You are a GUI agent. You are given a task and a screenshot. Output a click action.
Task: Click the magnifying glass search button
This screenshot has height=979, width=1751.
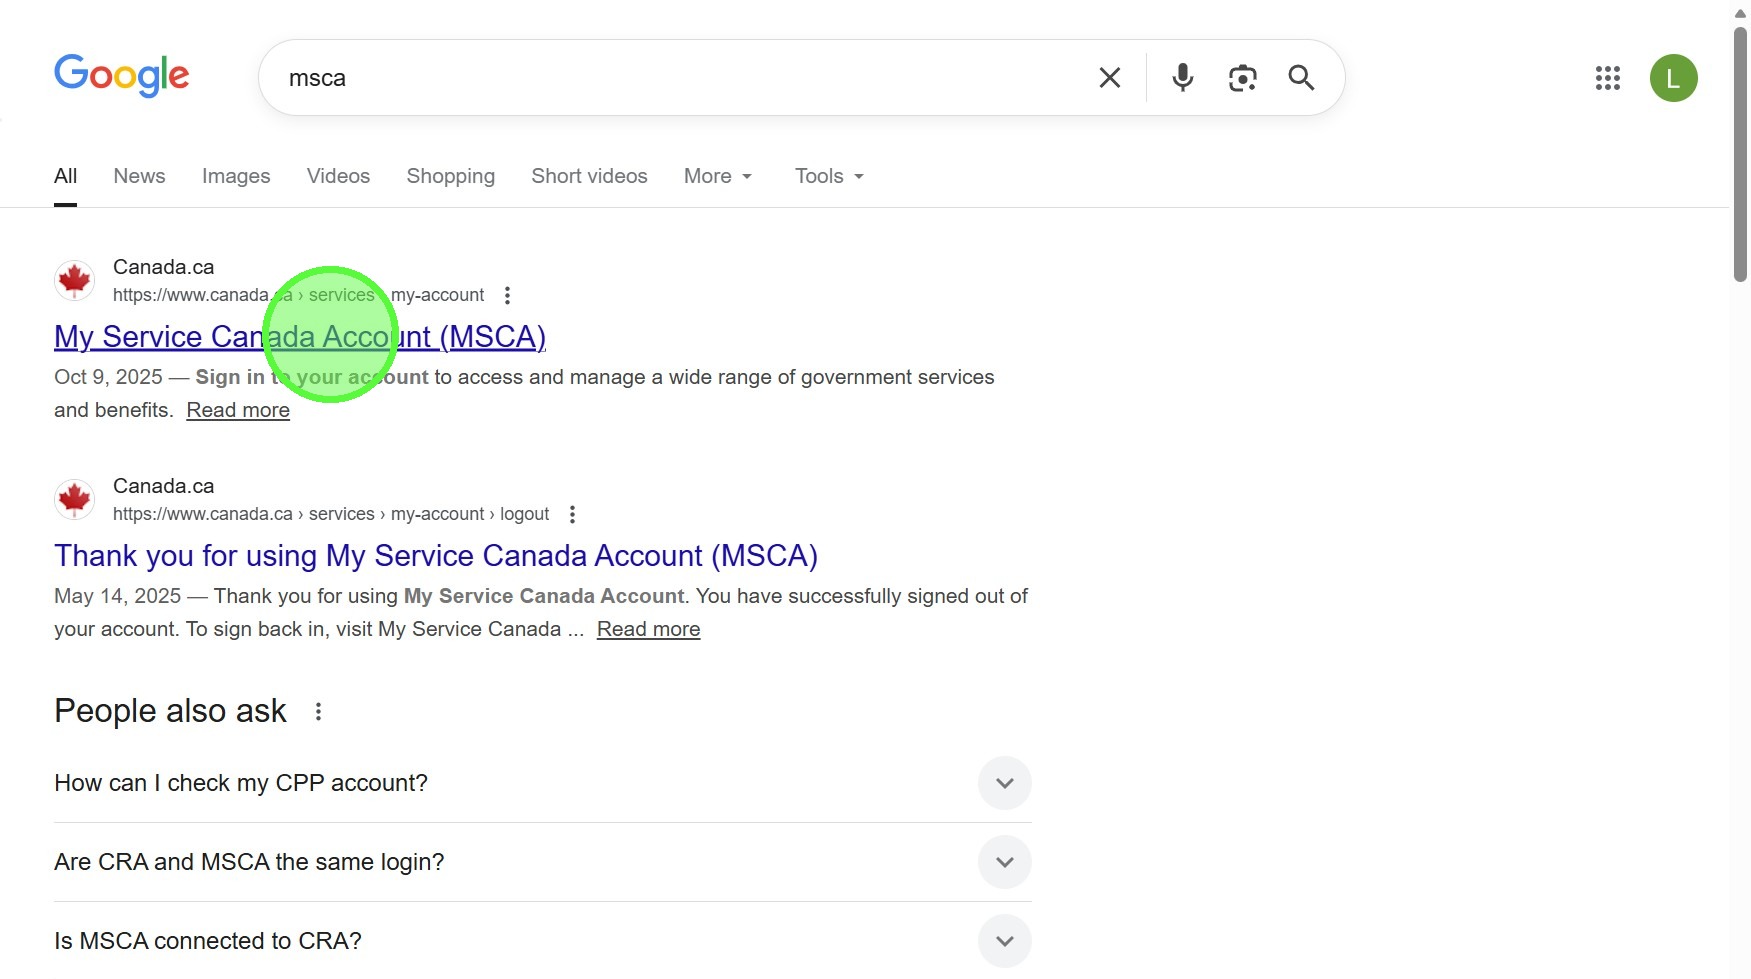1301,78
